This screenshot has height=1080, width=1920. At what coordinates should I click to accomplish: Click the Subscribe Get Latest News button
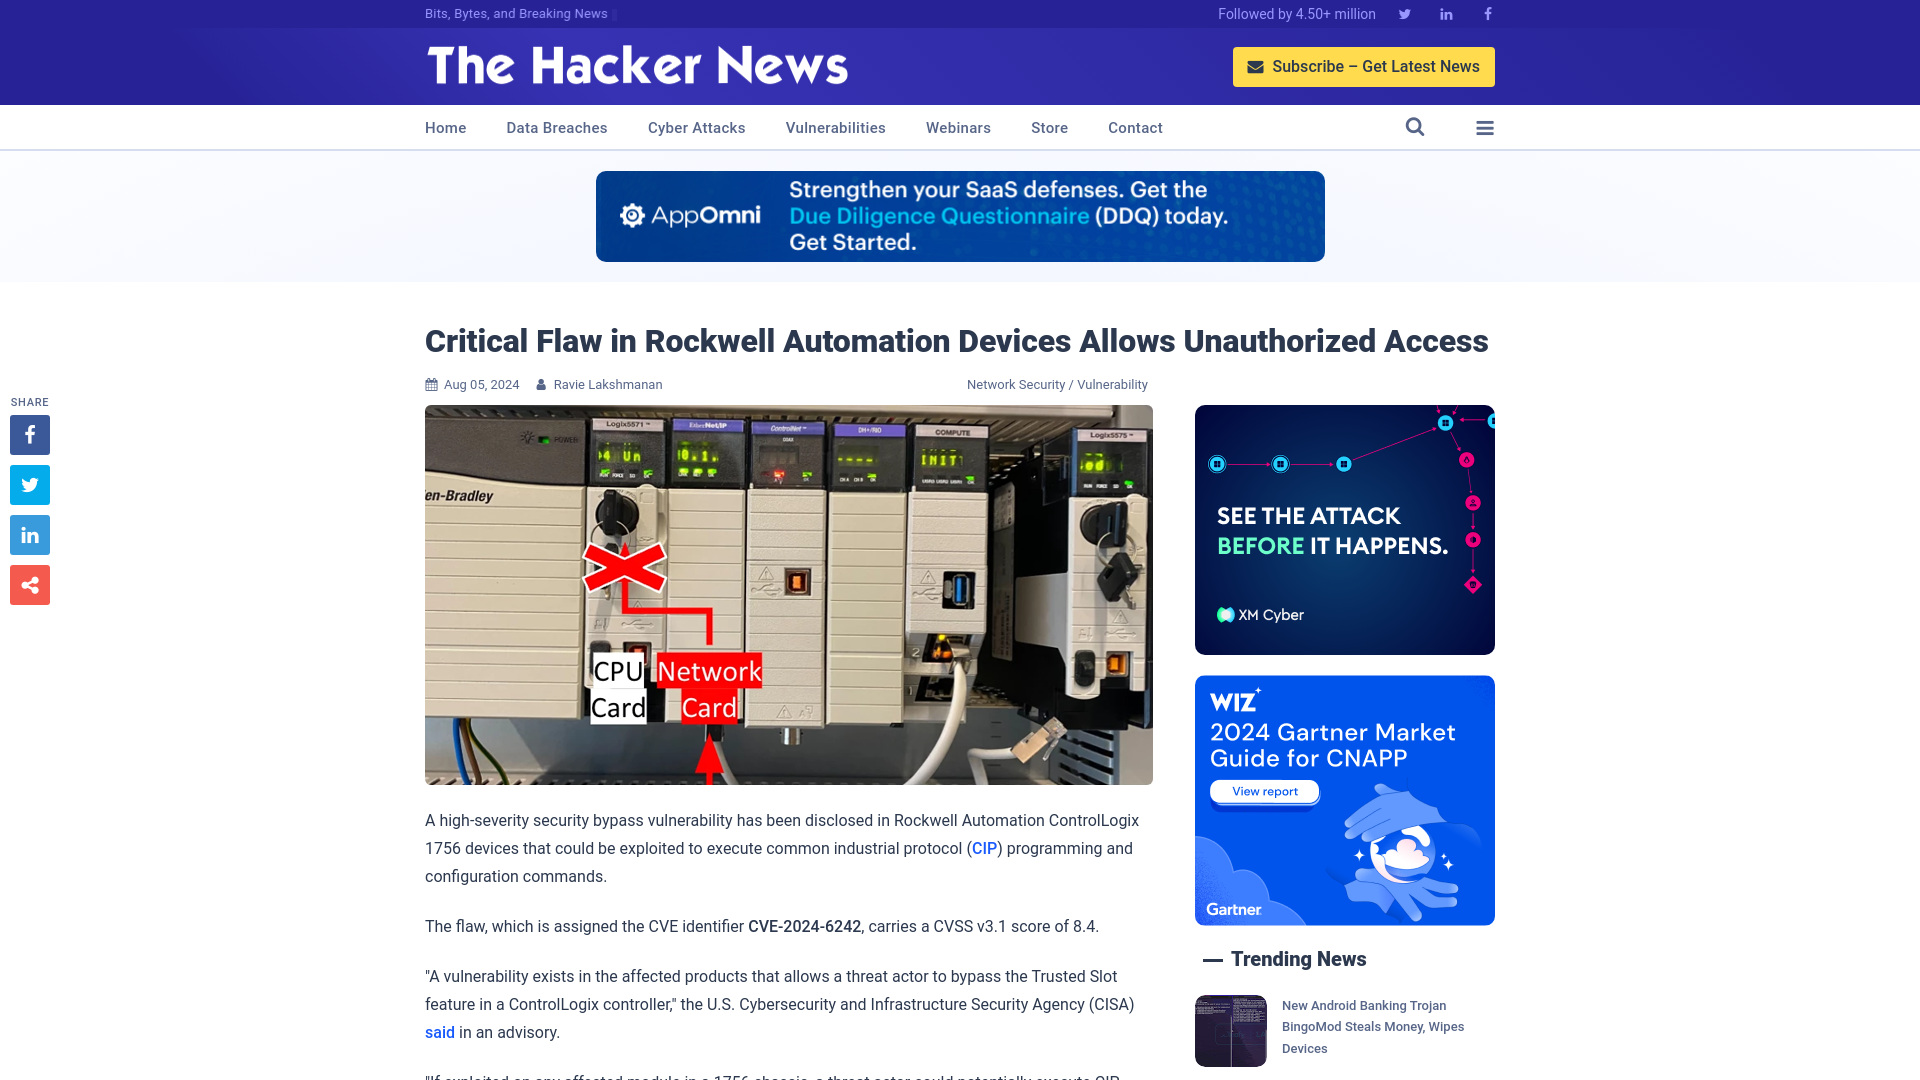point(1364,66)
